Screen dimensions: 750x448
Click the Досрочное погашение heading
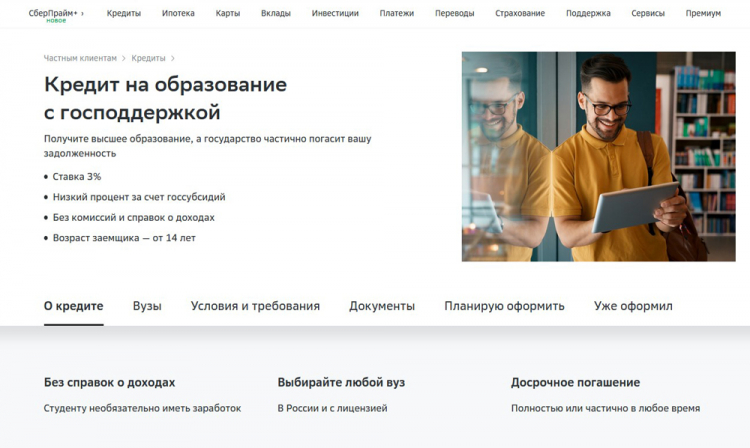[x=575, y=382]
